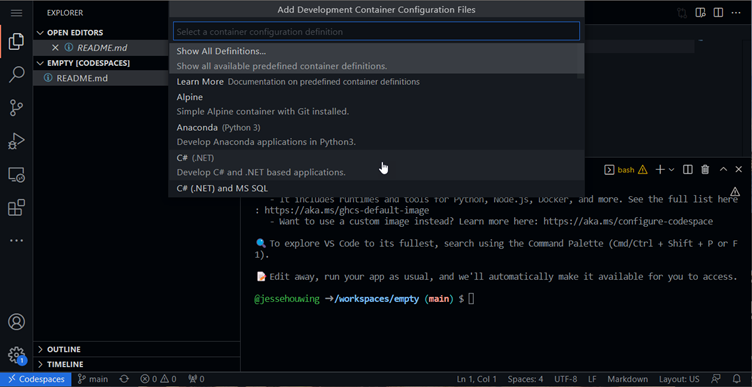
Task: Open the Run and Debug view
Action: (16, 141)
